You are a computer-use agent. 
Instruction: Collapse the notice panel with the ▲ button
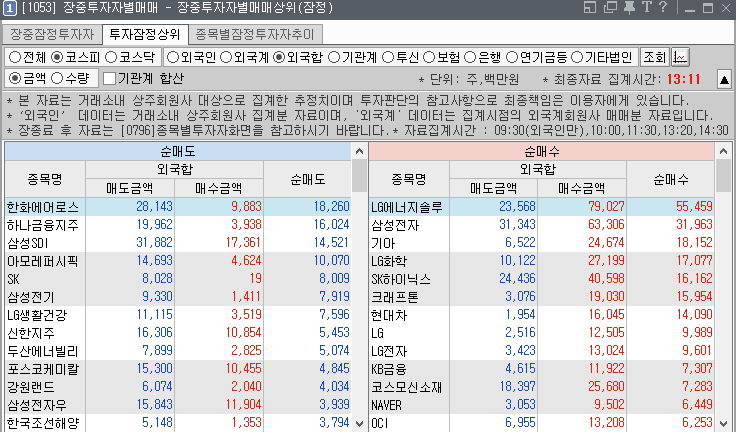coord(724,78)
